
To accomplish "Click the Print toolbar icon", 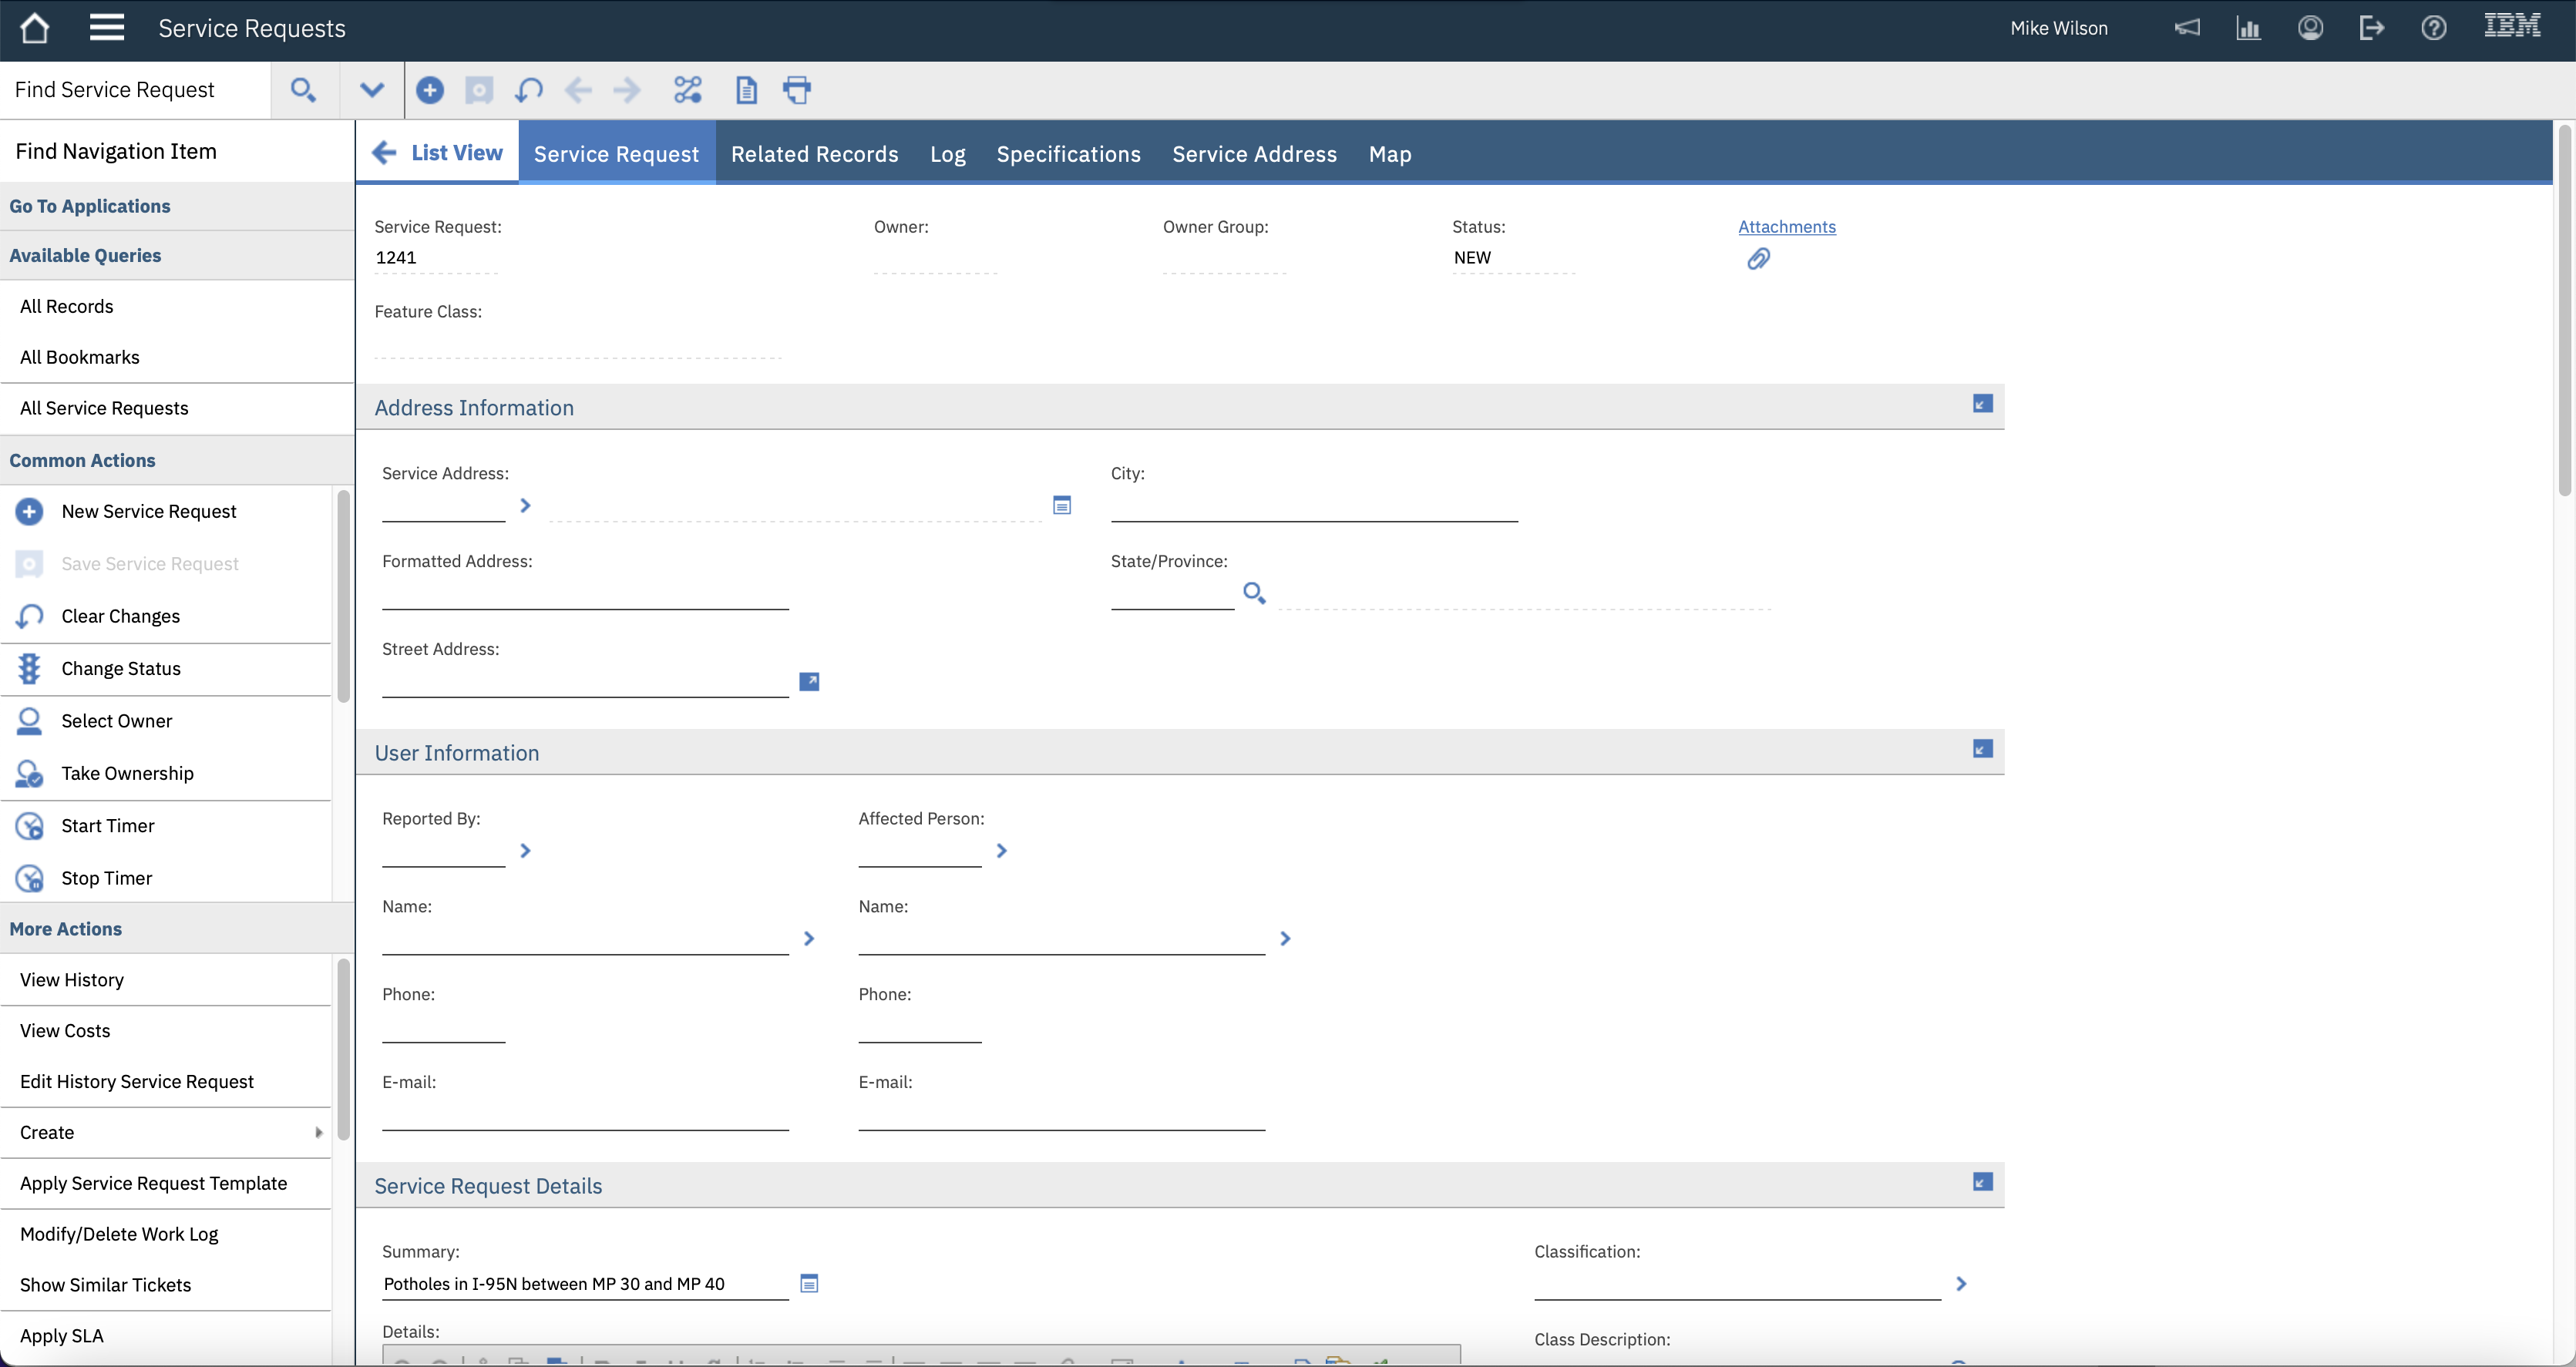I will click(x=797, y=90).
